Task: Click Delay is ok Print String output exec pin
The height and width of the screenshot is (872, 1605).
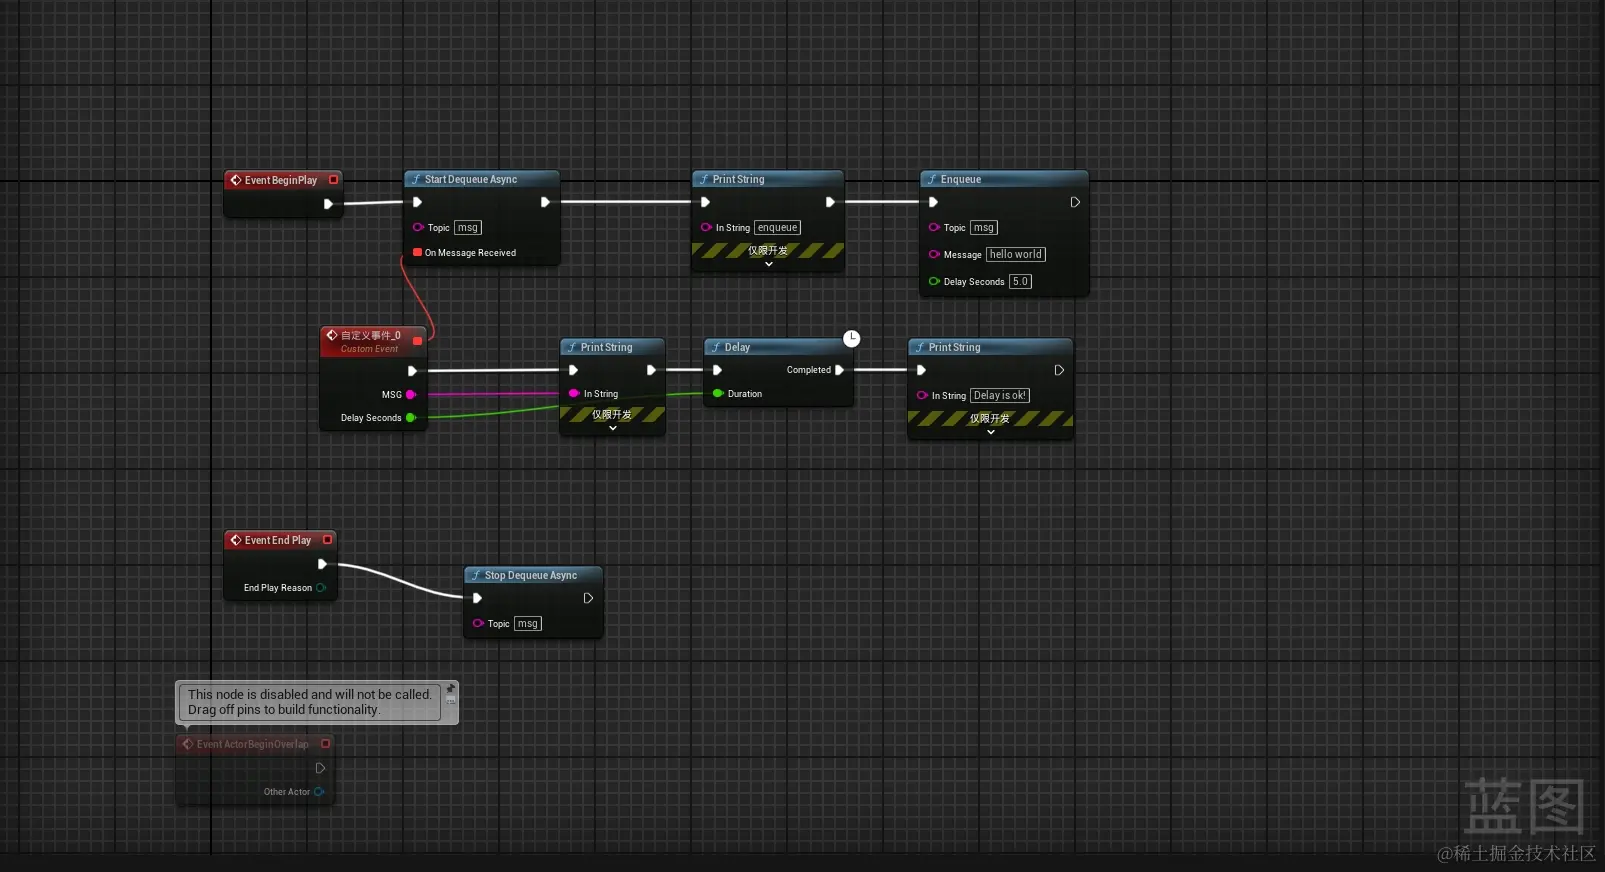Action: click(1059, 370)
